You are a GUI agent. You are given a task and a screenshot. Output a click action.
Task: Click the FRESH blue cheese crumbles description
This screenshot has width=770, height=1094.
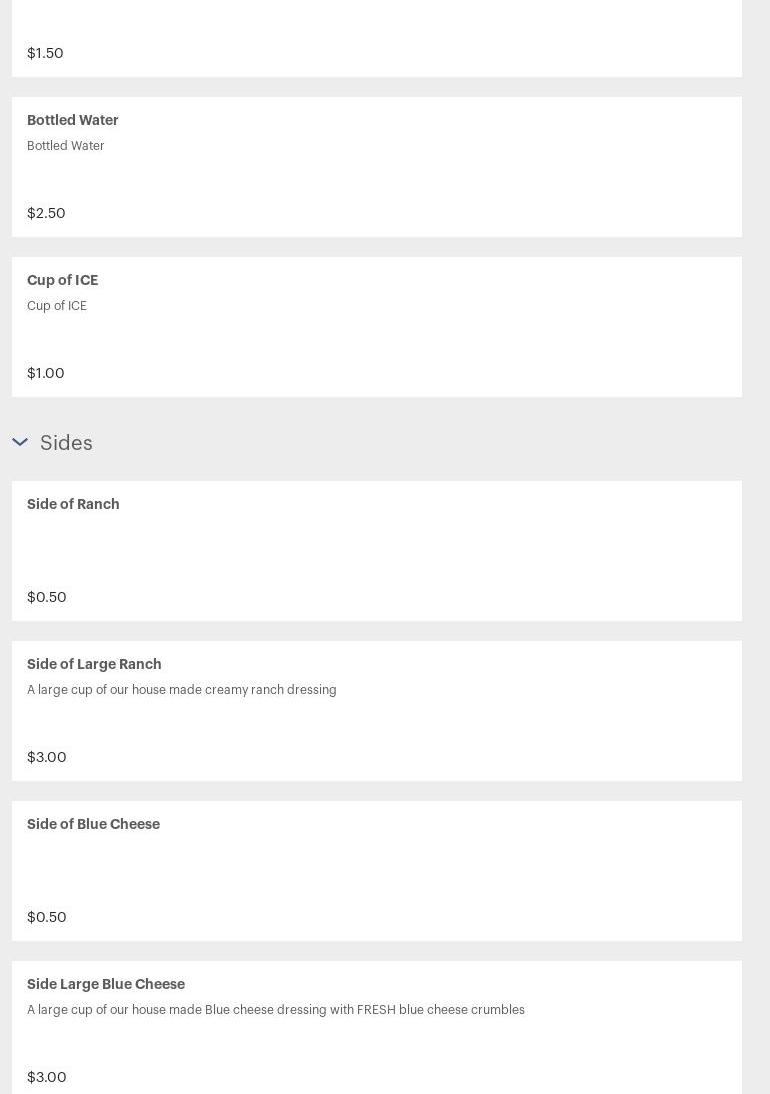tap(276, 1010)
